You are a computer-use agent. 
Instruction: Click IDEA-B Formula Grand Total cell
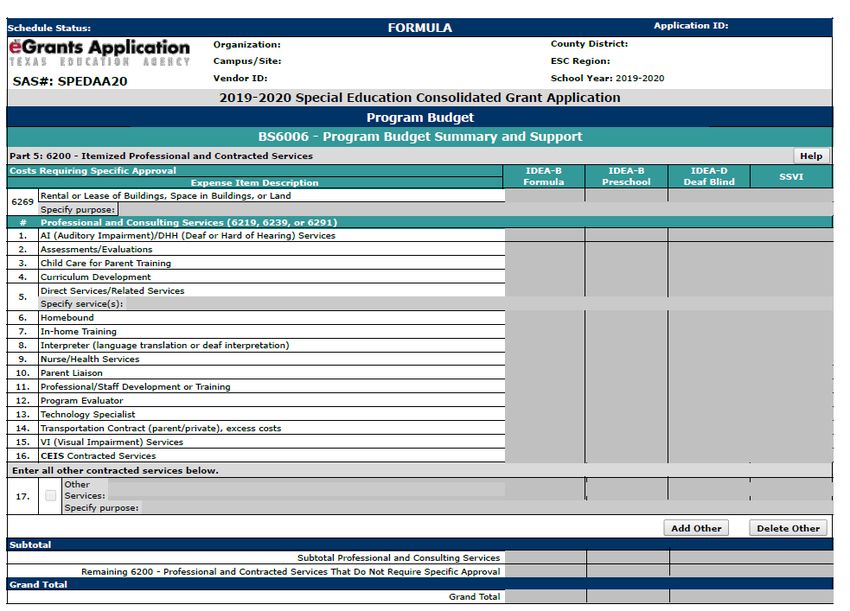pos(545,596)
